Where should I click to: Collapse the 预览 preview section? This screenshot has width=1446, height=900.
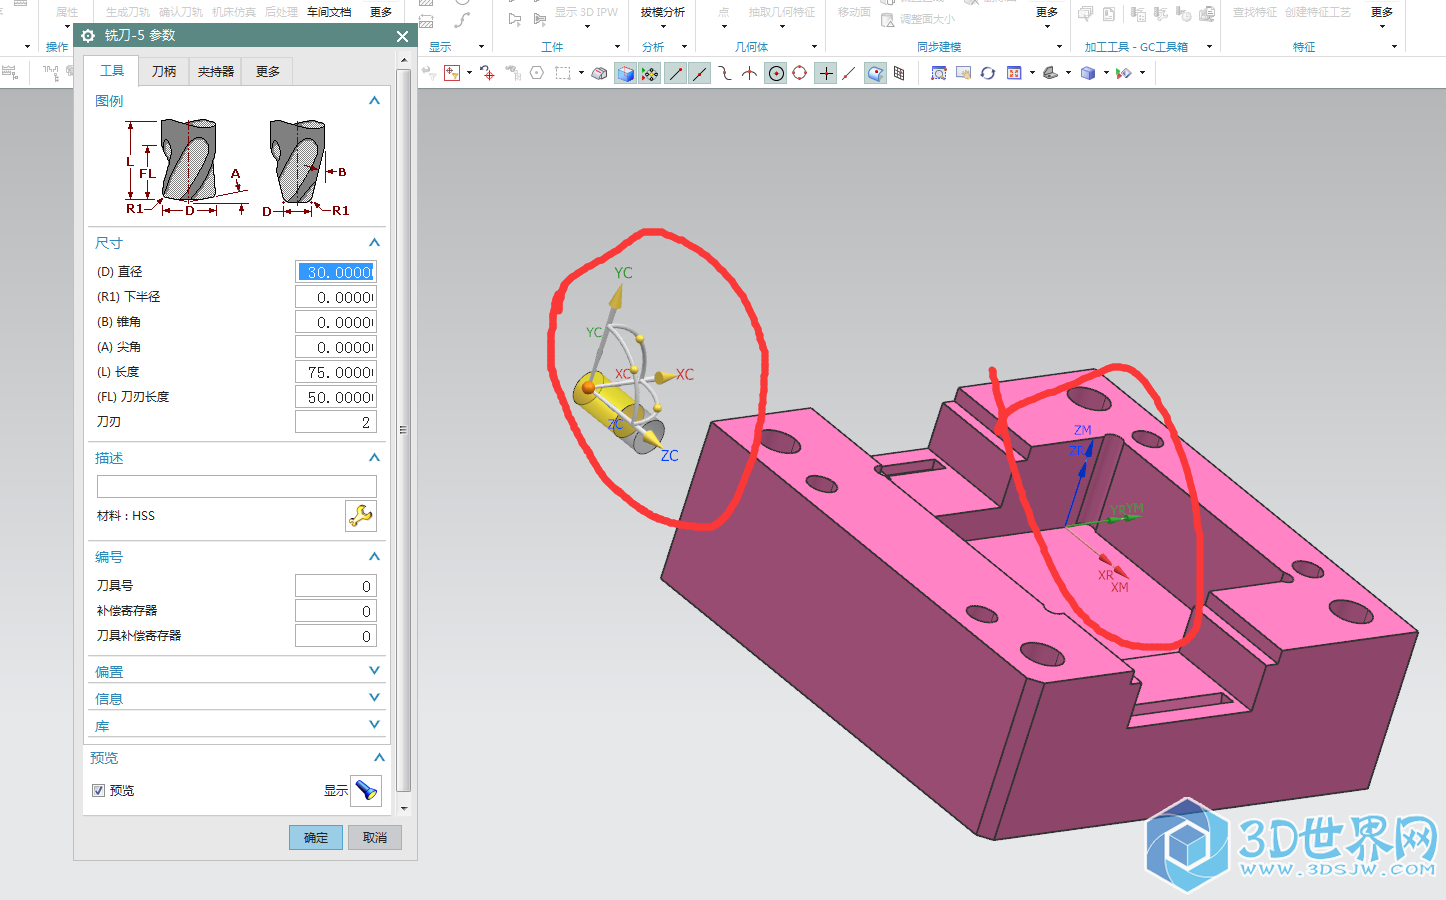click(x=379, y=757)
